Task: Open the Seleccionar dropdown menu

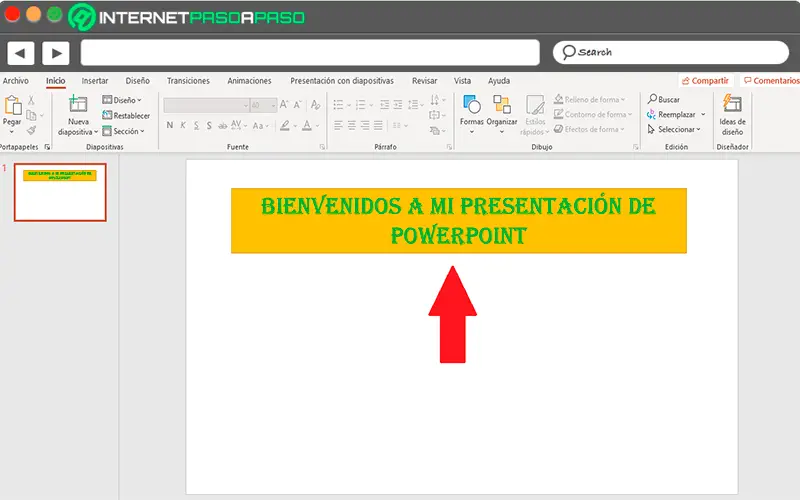Action: [x=677, y=129]
